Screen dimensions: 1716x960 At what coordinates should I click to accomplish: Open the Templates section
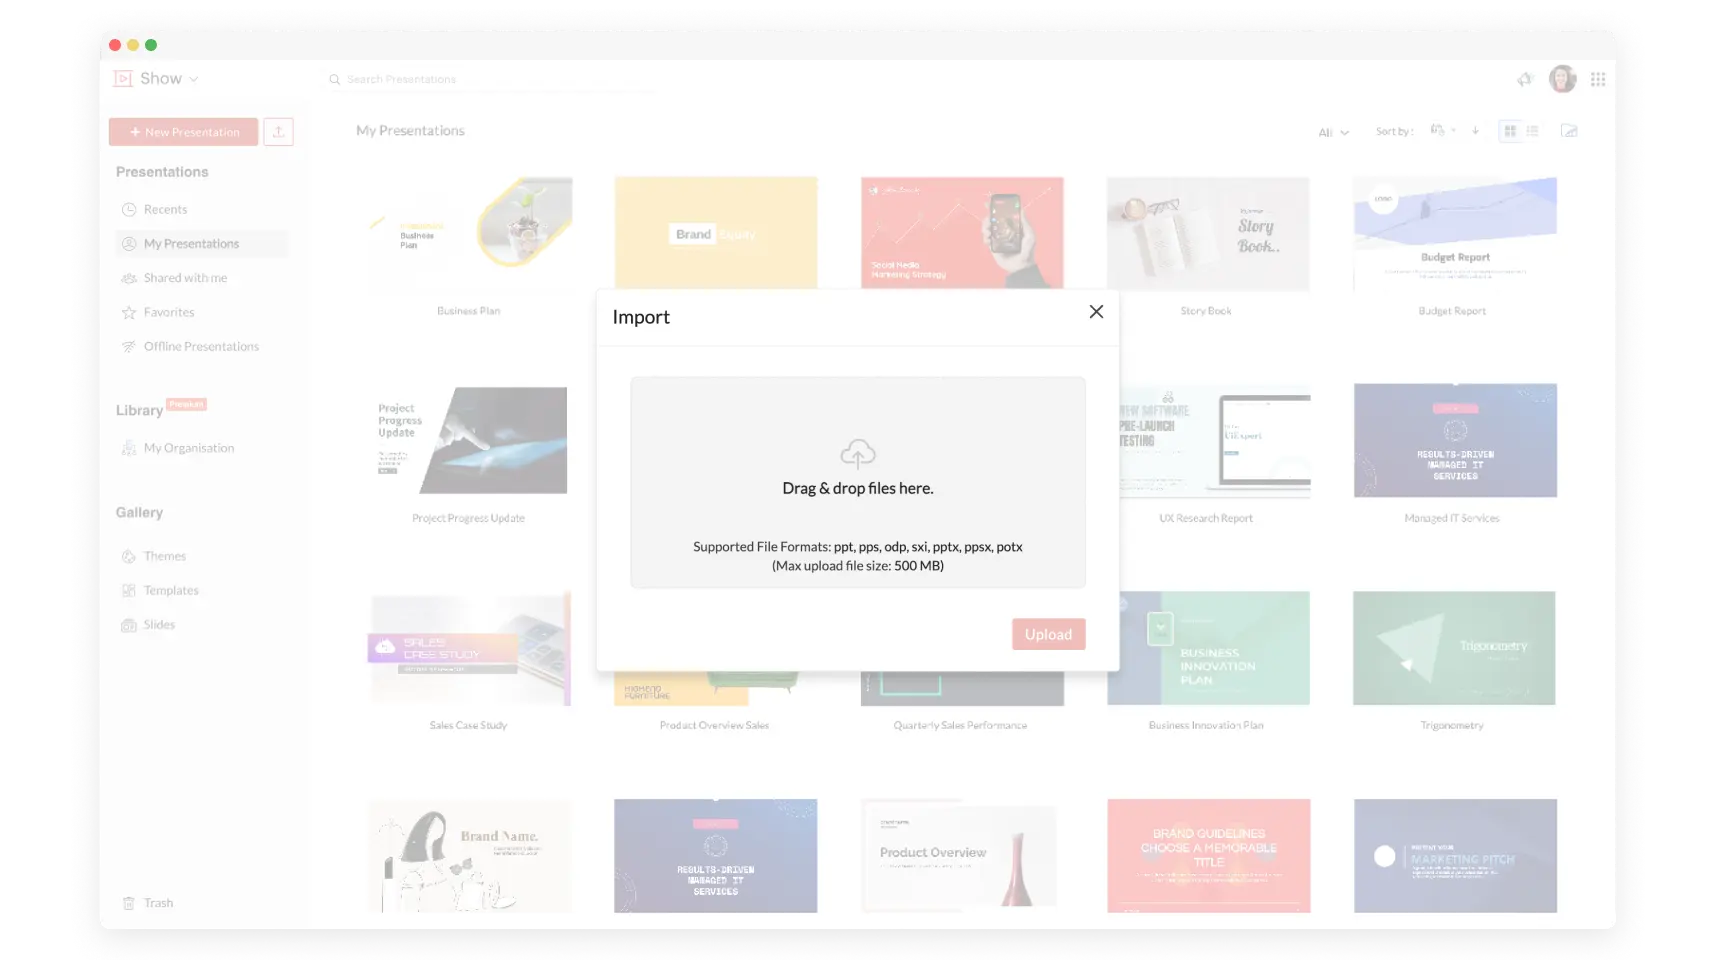coord(129,590)
